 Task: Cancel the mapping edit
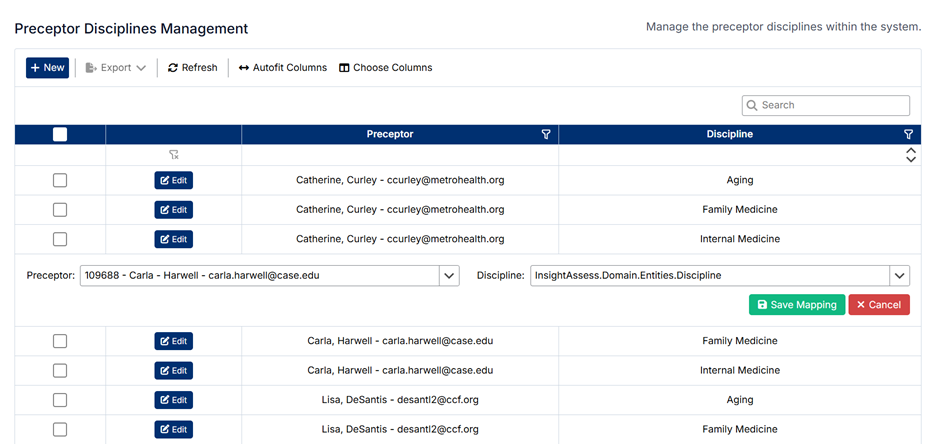879,305
